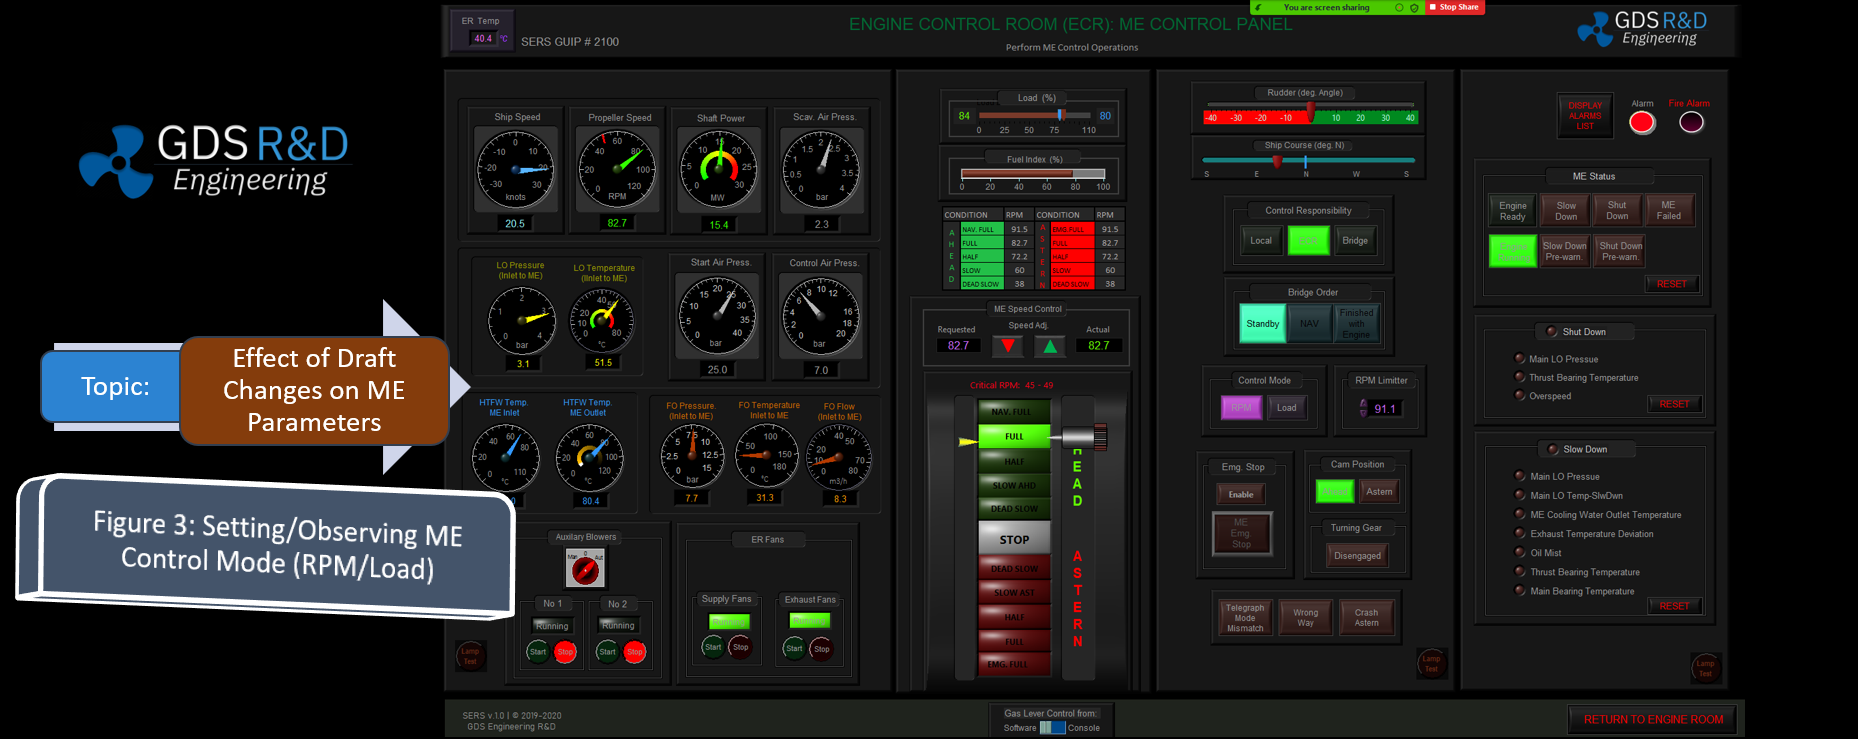Click the Propeller Speed RPM gauge
Screen dimensions: 1858x739
[x=617, y=169]
